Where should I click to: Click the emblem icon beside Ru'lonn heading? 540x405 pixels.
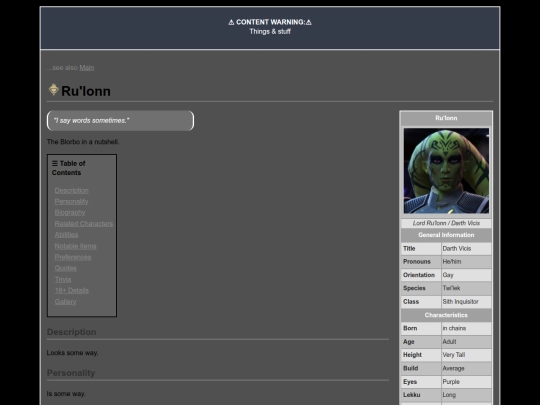53,90
